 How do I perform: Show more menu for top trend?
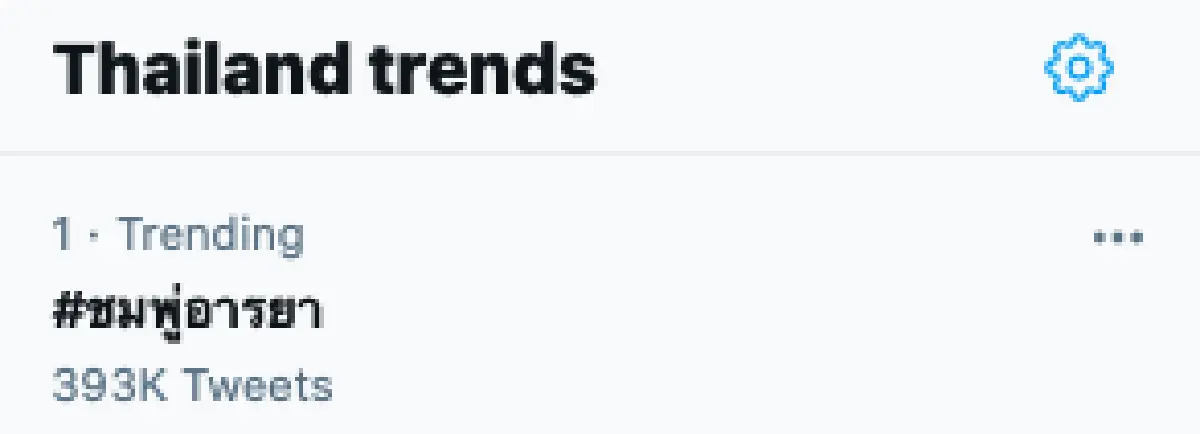[1118, 237]
